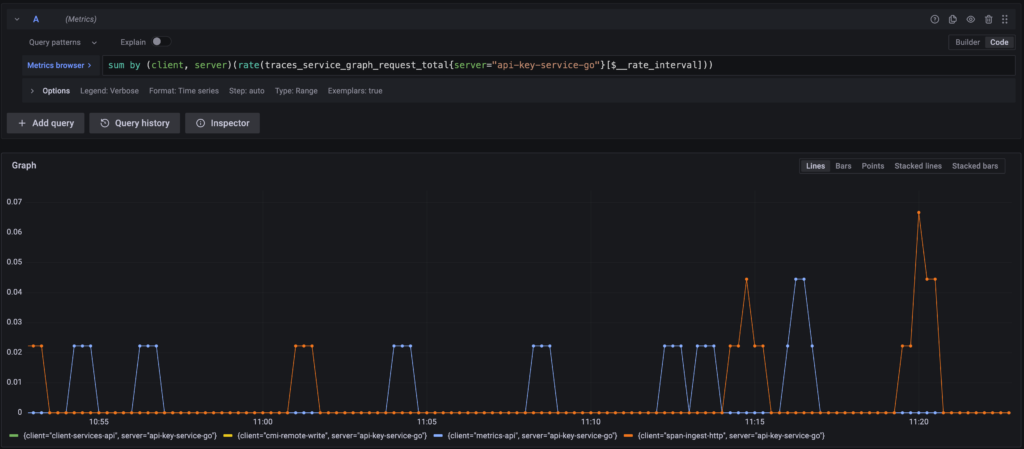Viewport: 1024px width, 449px height.
Task: Click the Graph panel title
Action: tap(24, 166)
